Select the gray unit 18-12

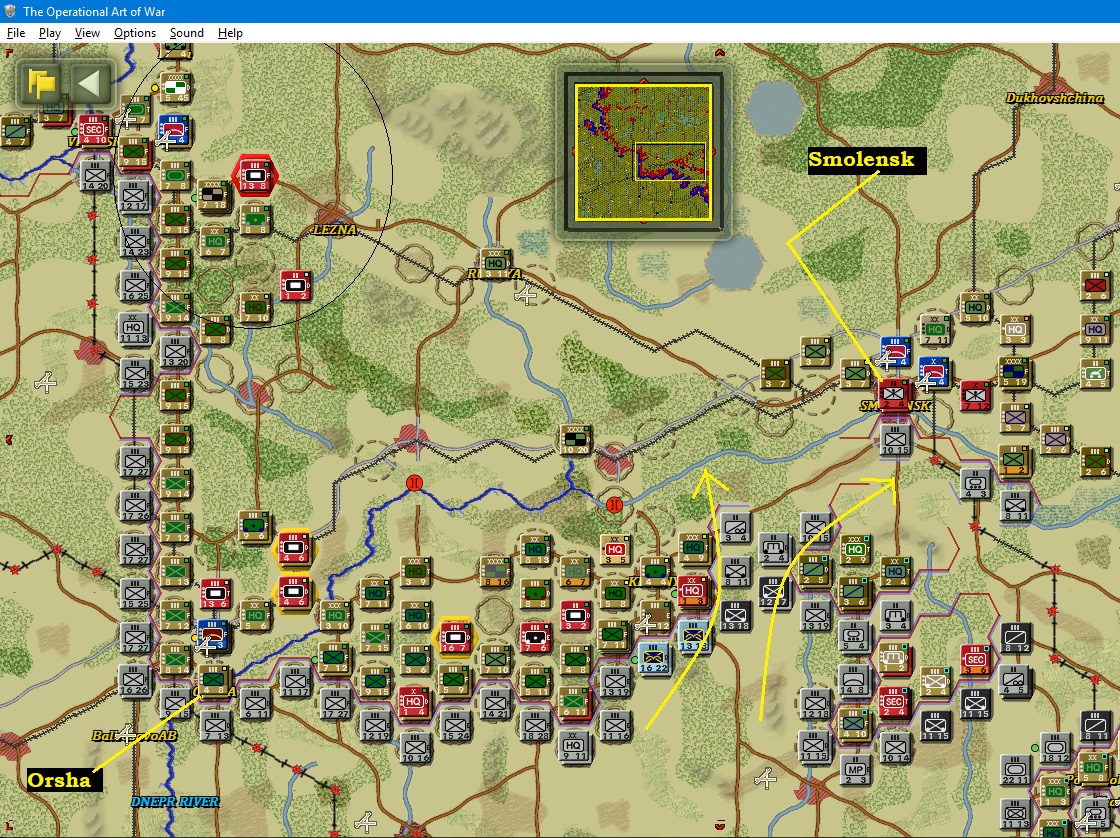[1055, 747]
